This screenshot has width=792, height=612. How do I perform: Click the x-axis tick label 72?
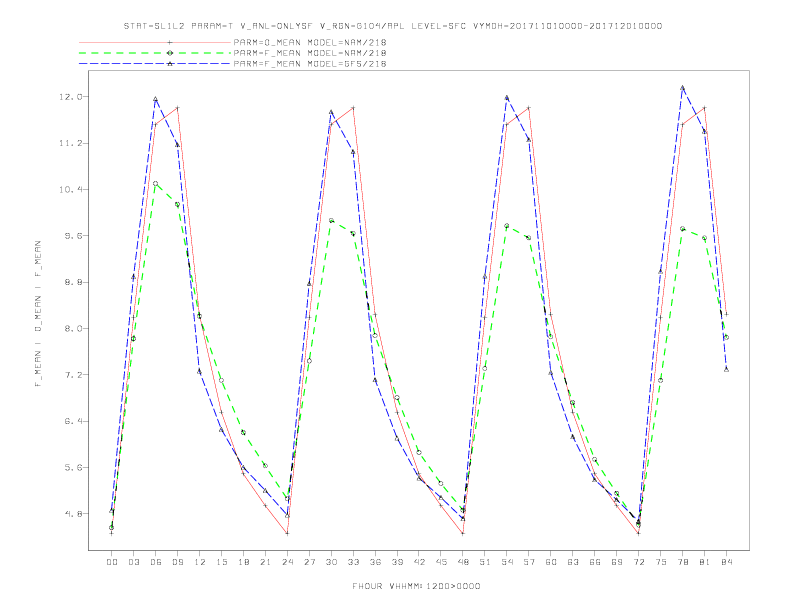coord(639,562)
